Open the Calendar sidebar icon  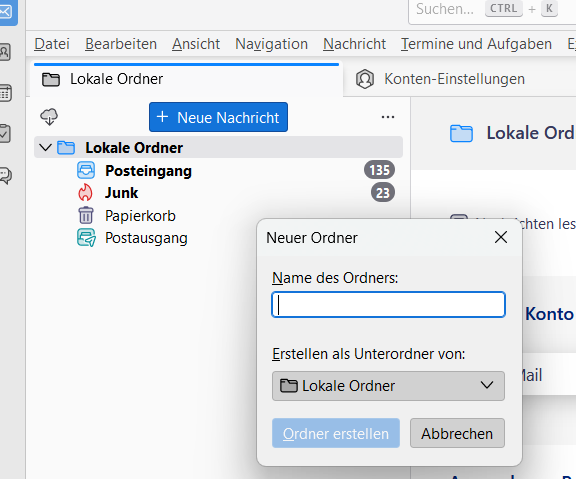(5, 93)
